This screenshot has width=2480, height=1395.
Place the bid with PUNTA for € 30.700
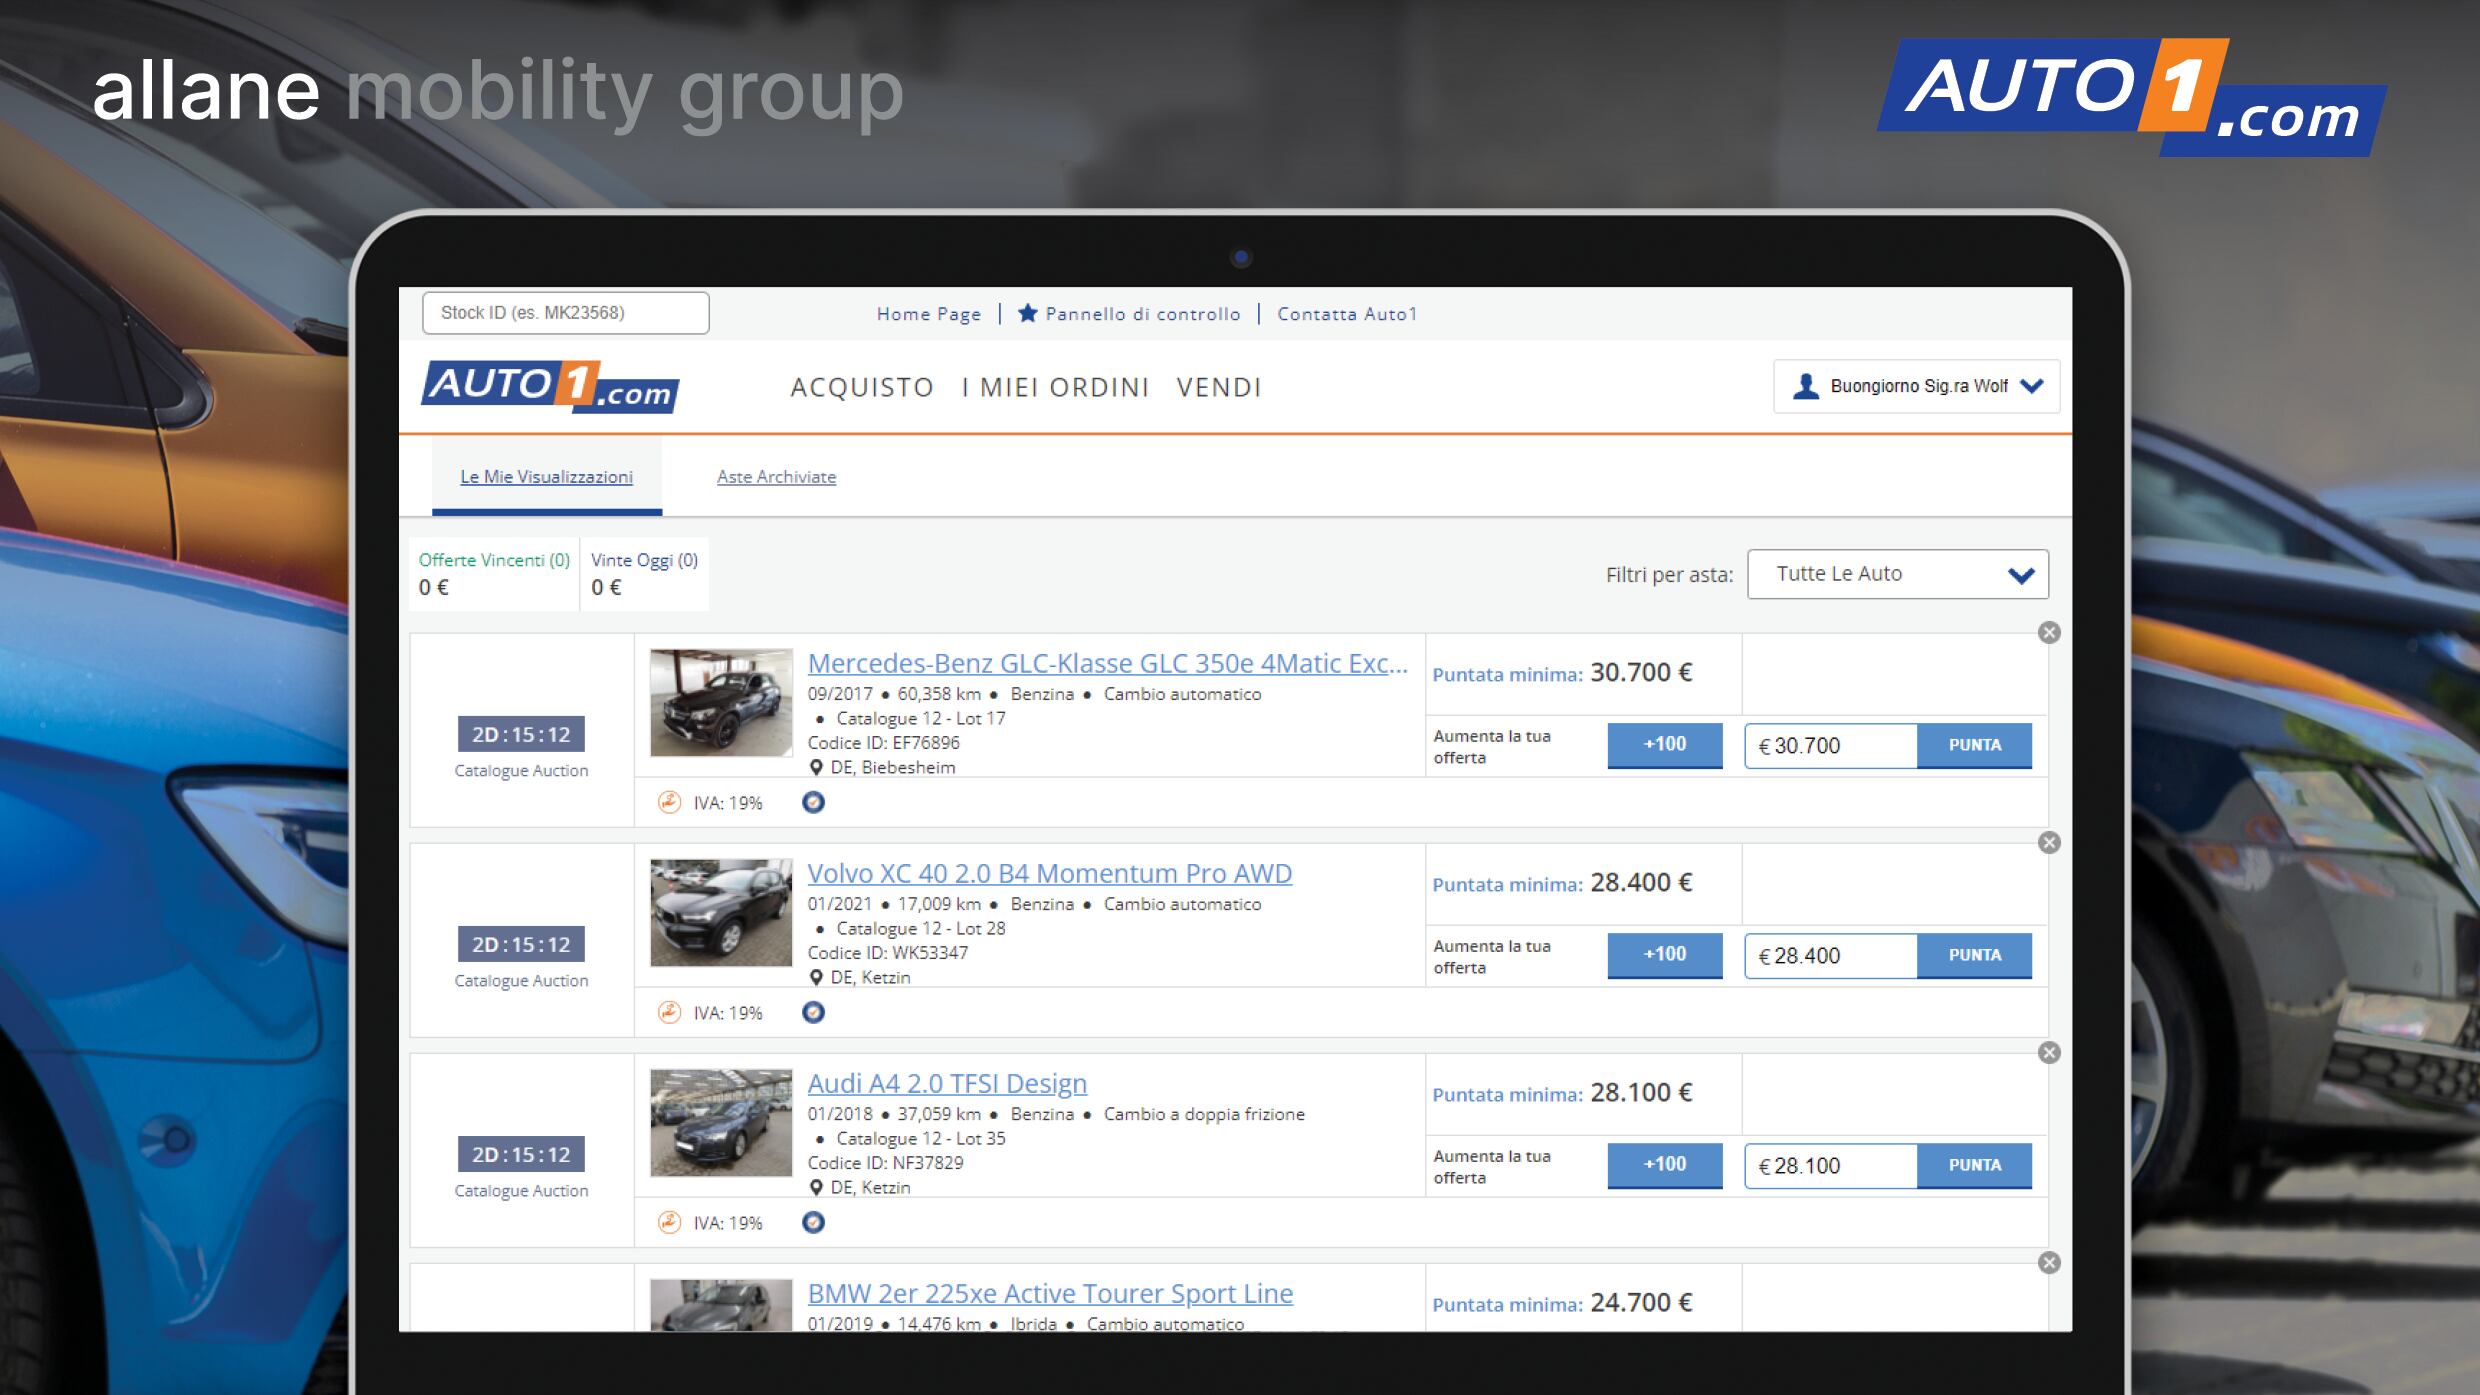point(1974,745)
